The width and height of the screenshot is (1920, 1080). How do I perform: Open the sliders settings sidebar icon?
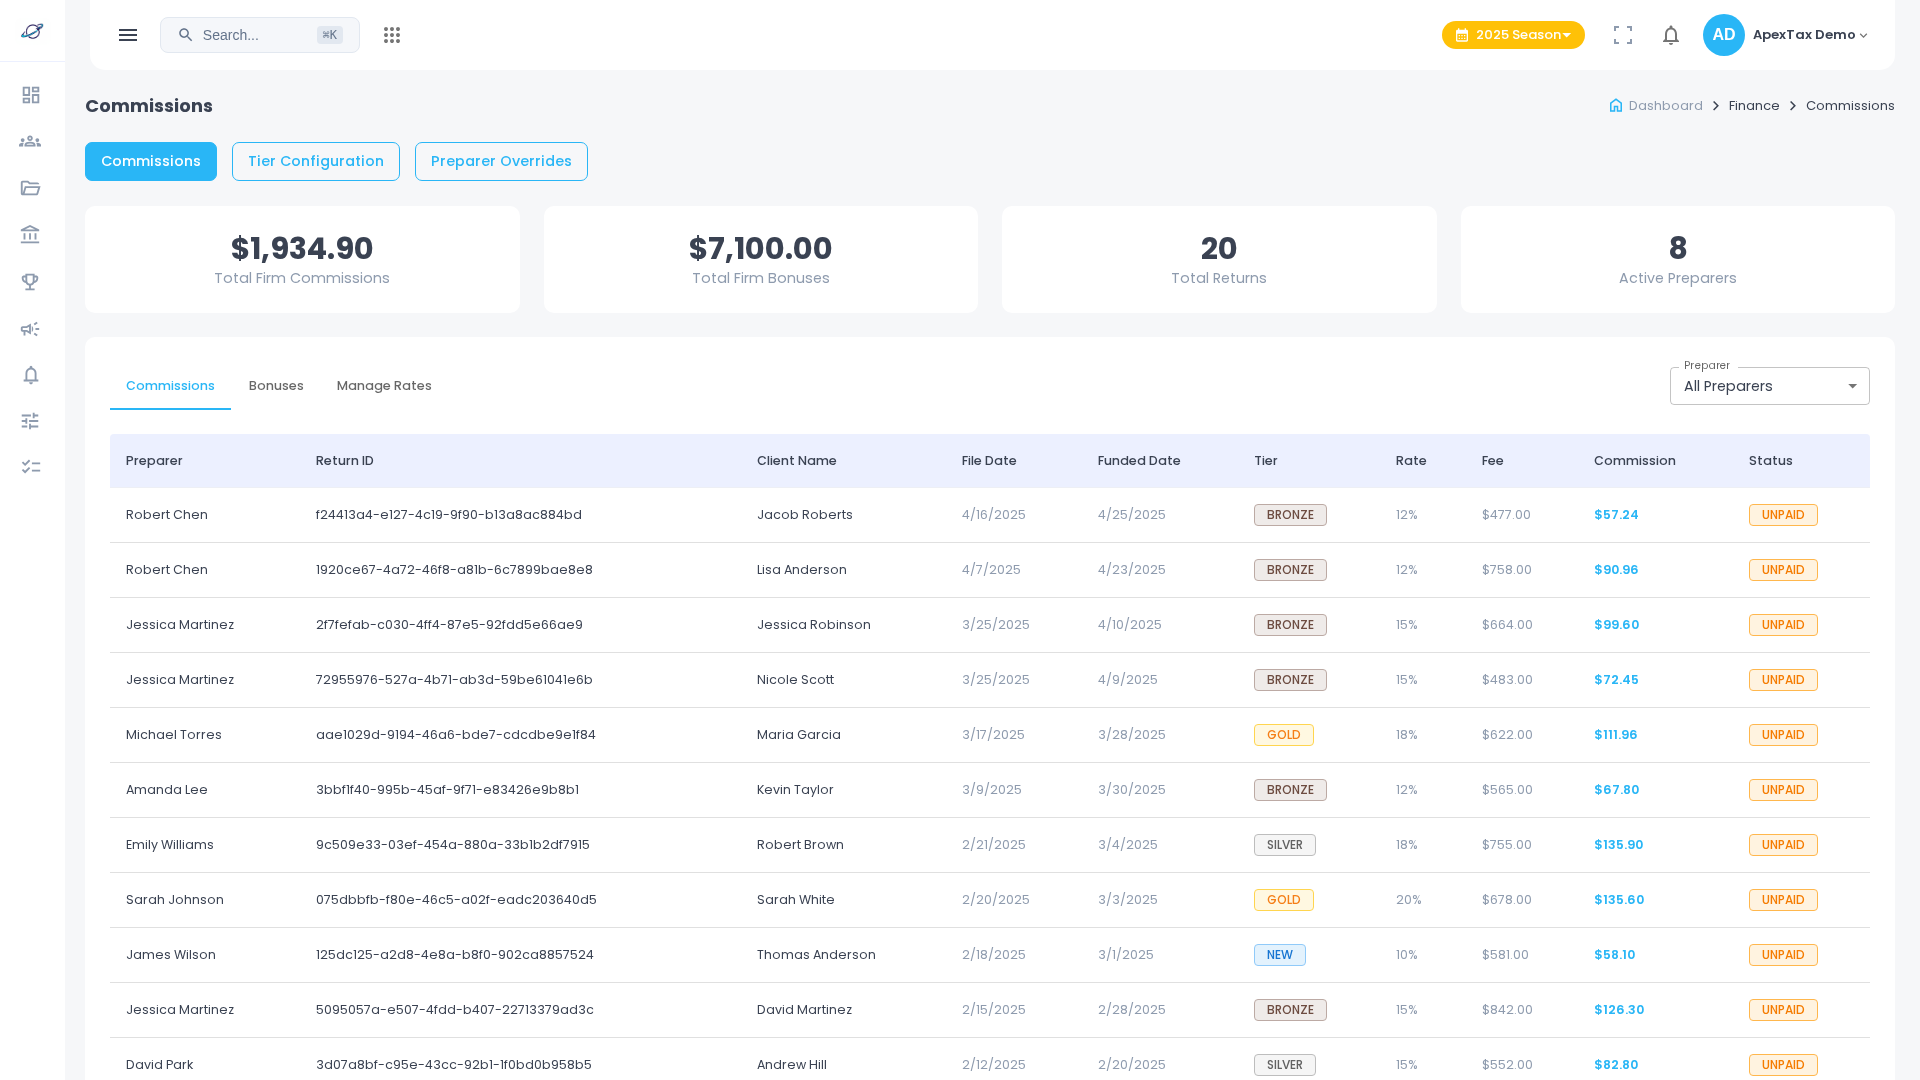tap(31, 421)
